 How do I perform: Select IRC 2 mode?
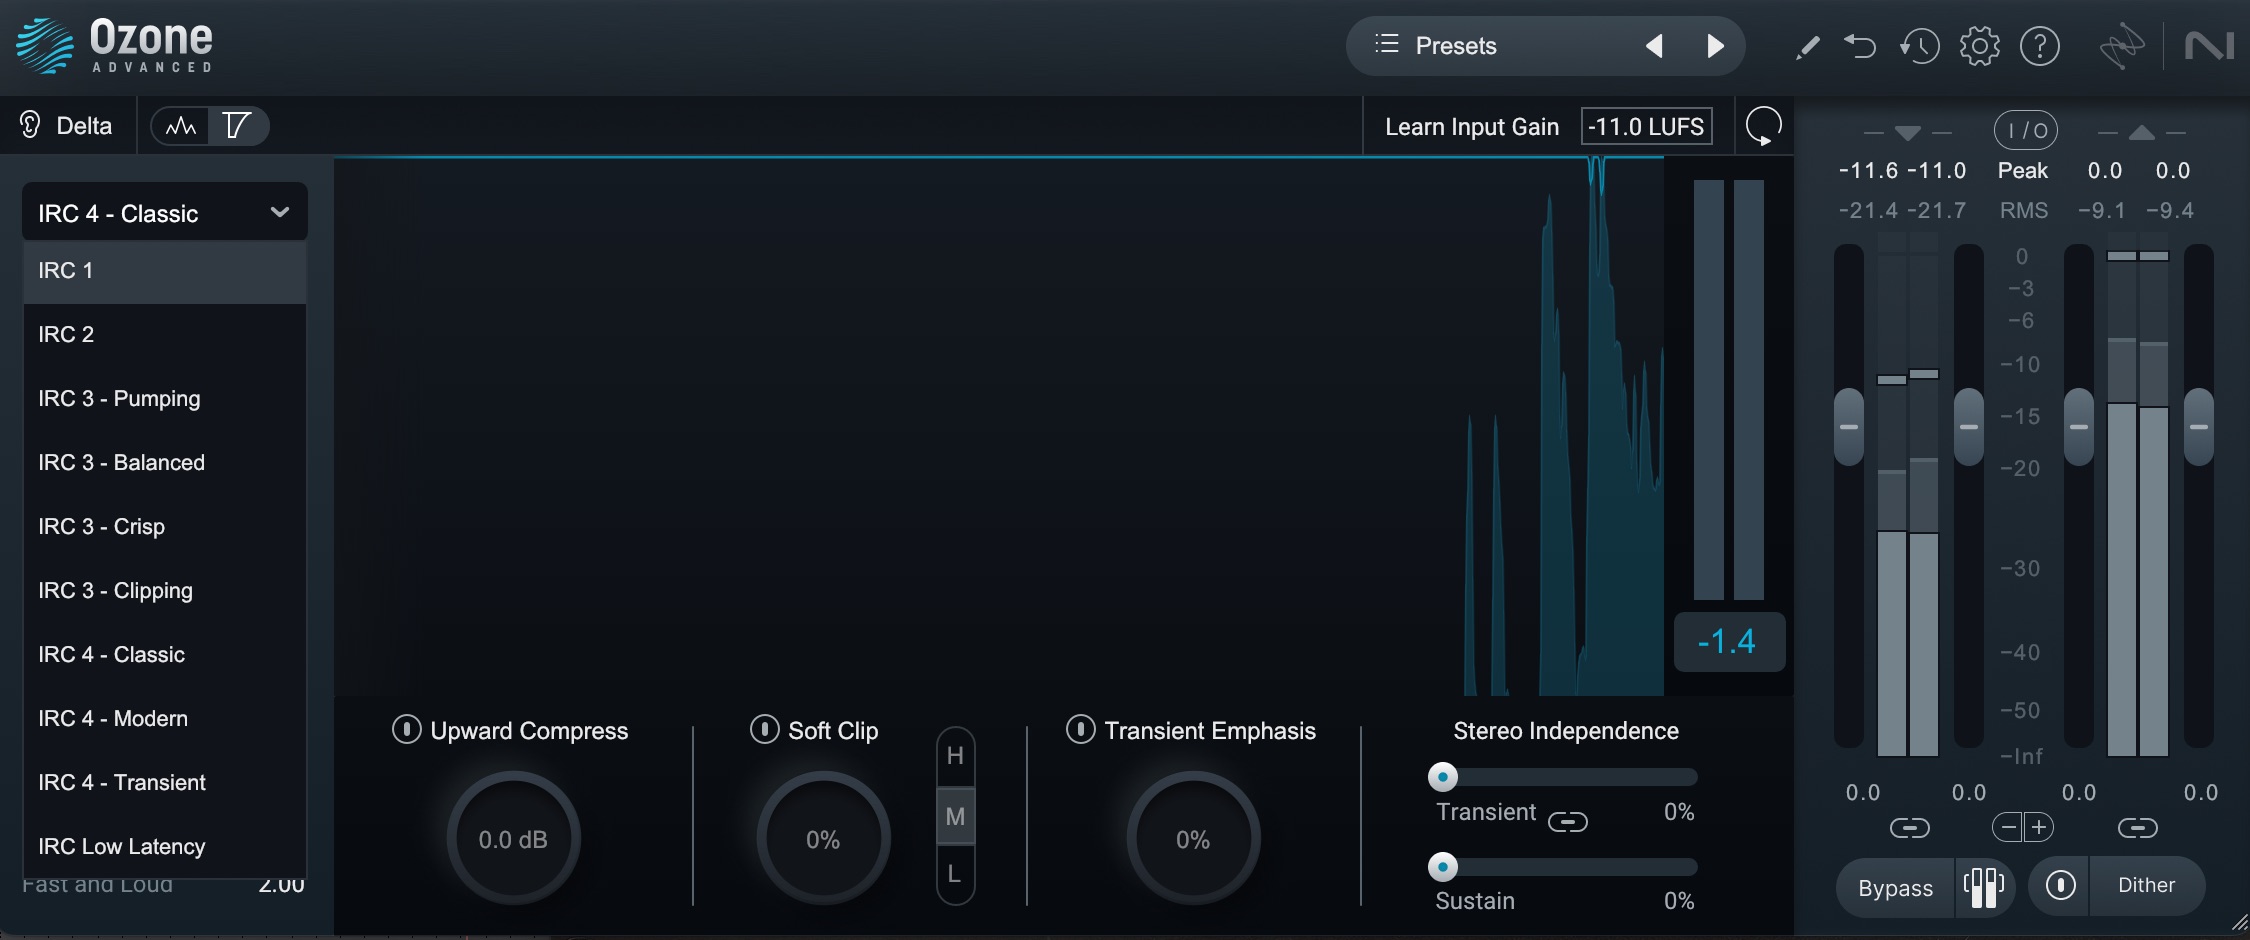point(165,335)
